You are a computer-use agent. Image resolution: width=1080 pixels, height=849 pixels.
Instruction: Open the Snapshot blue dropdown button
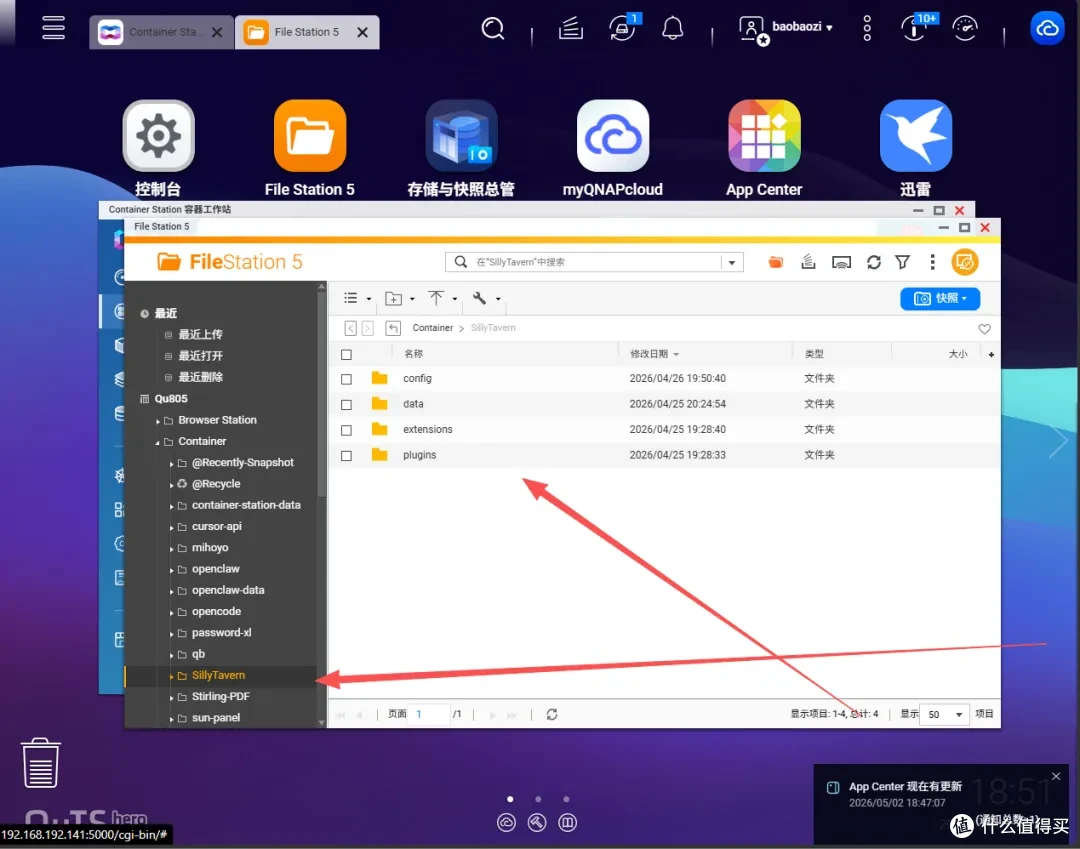939,298
